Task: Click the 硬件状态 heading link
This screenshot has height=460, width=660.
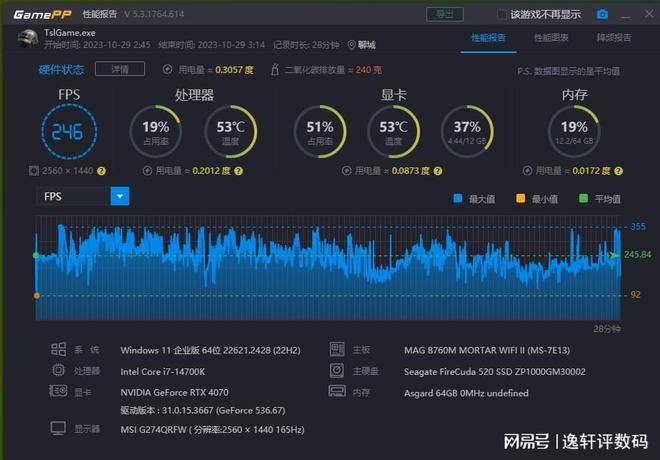Action: pyautogui.click(x=61, y=69)
